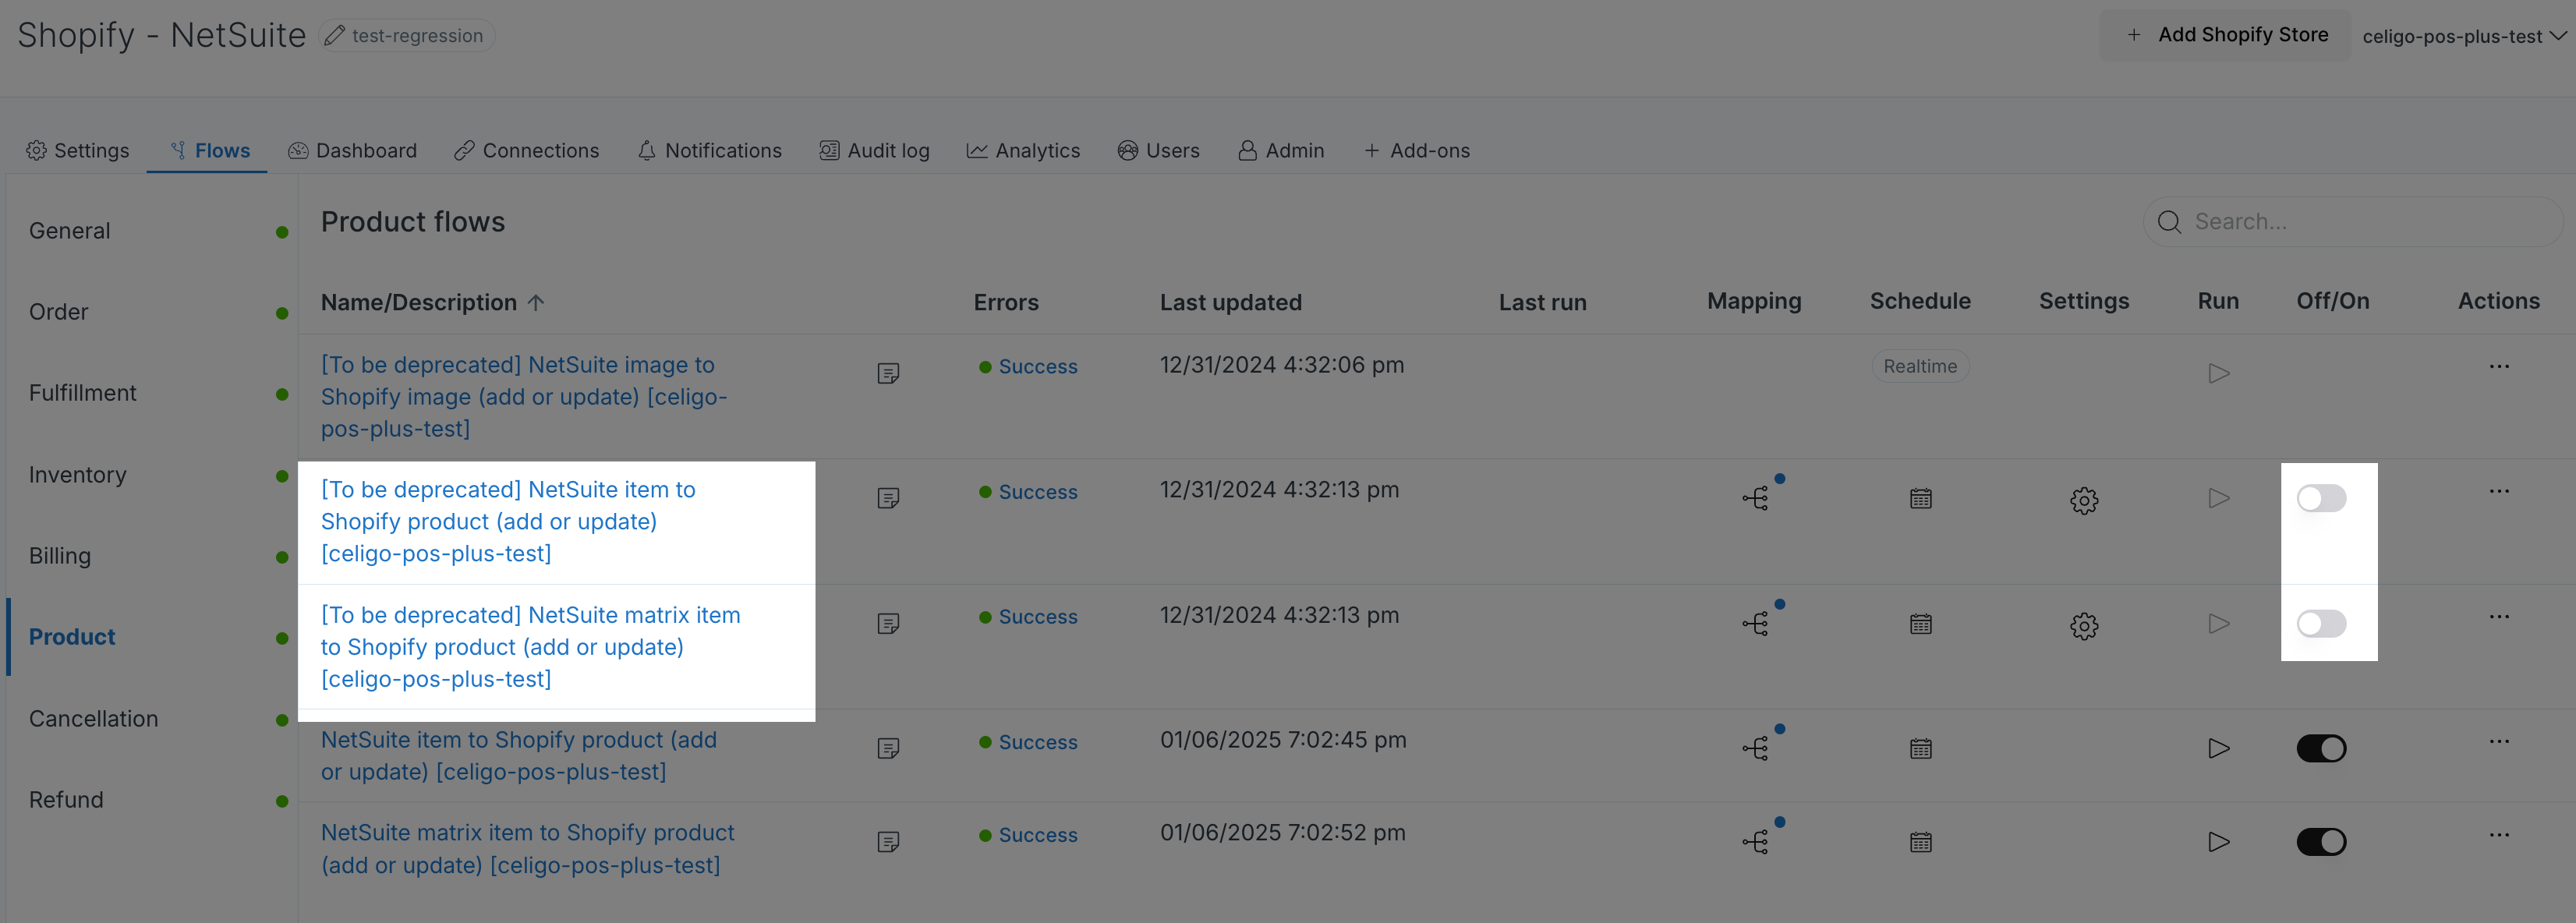Open the Admin tab

1281,150
